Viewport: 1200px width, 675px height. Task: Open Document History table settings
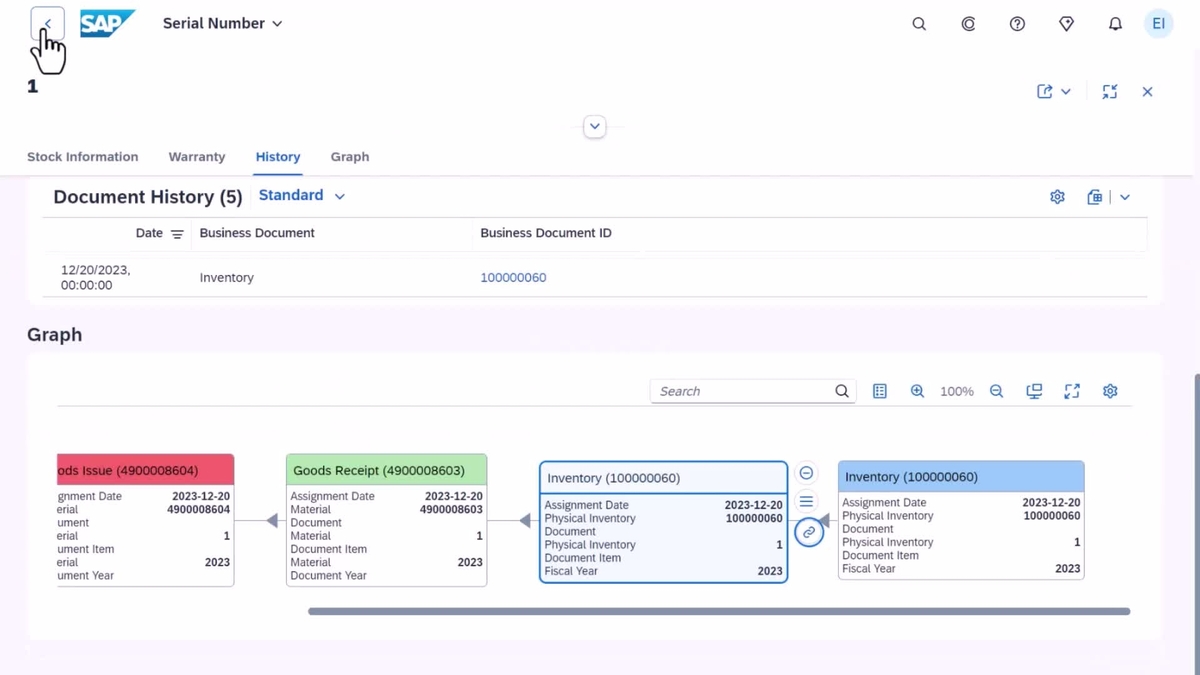coord(1057,197)
